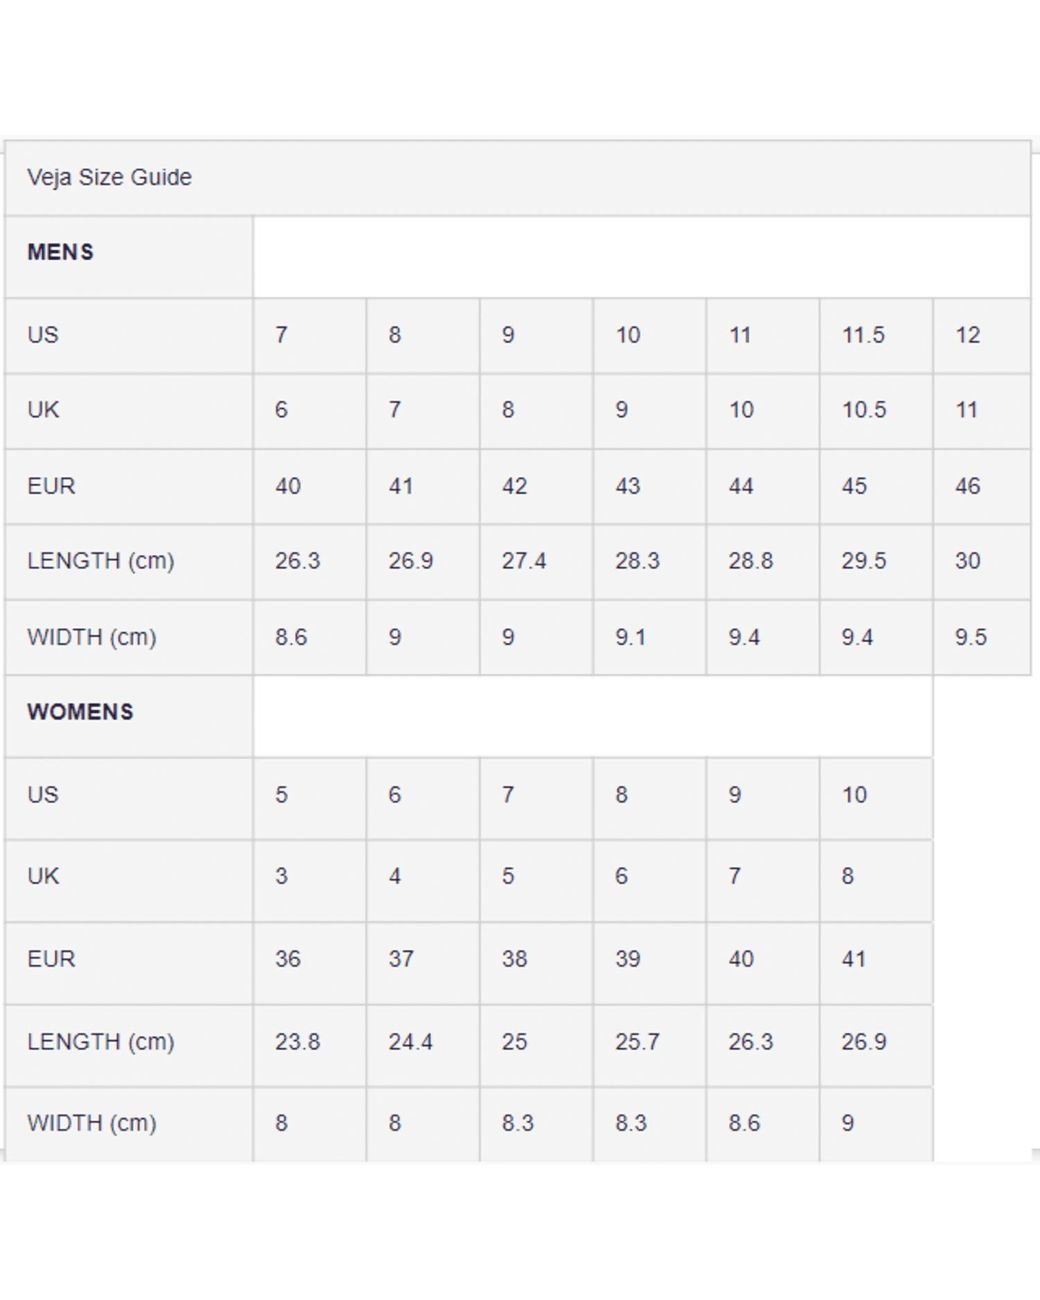Click men's length 28.3 cell
This screenshot has height=1300, width=1040.
[649, 561]
